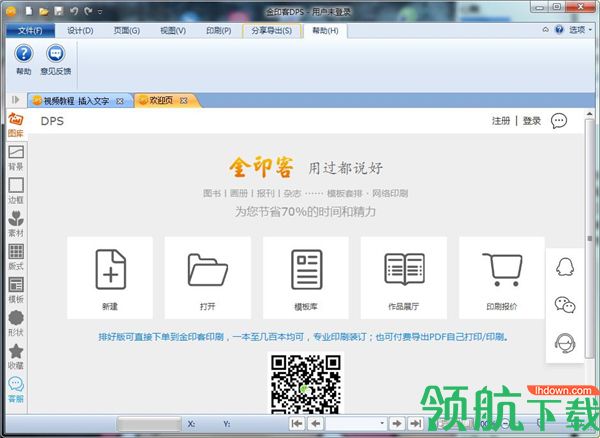600x438 pixels.
Task: Click the application logo button top-left
Action: [x=11, y=11]
